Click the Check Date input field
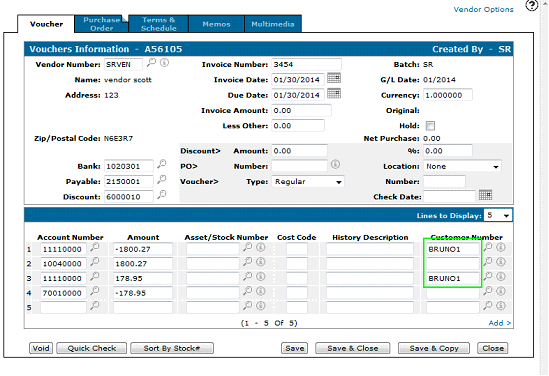The height and width of the screenshot is (376, 549). tap(449, 197)
